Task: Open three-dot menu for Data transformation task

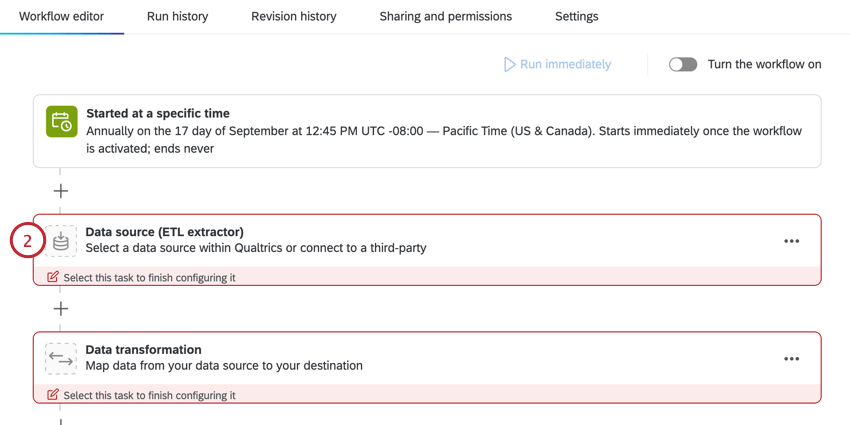Action: 791,358
